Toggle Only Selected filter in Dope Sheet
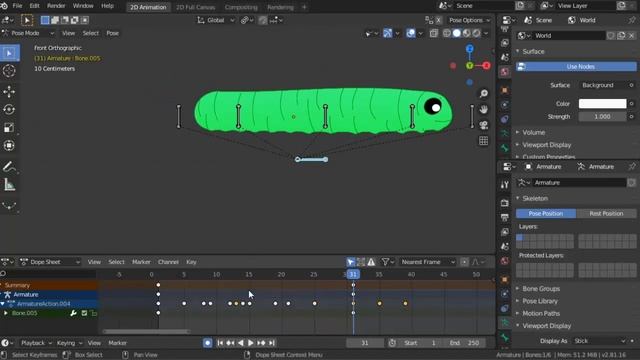Image resolution: width=640 pixels, height=360 pixels. pyautogui.click(x=351, y=262)
